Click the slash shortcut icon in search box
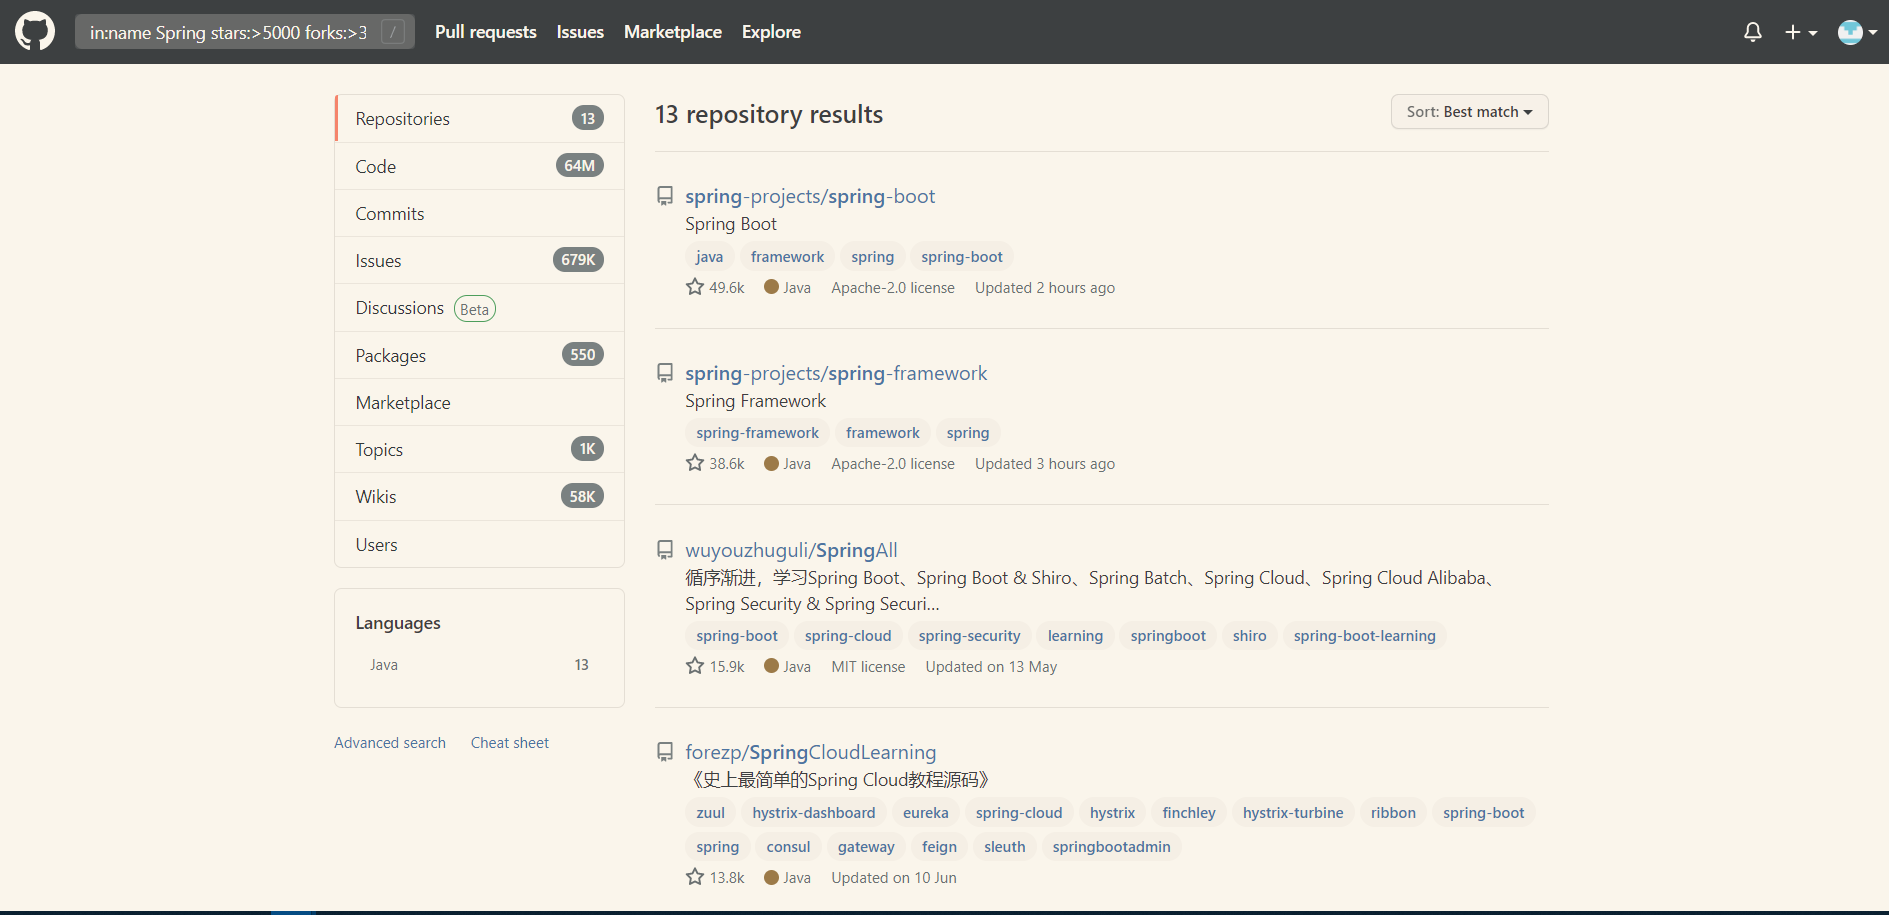This screenshot has height=915, width=1889. click(x=394, y=32)
